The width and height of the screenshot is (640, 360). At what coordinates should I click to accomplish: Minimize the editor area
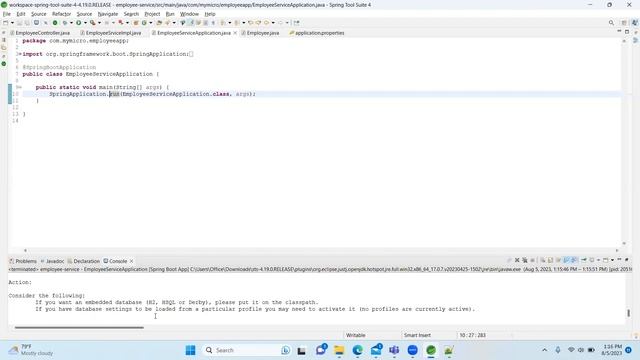619,31
